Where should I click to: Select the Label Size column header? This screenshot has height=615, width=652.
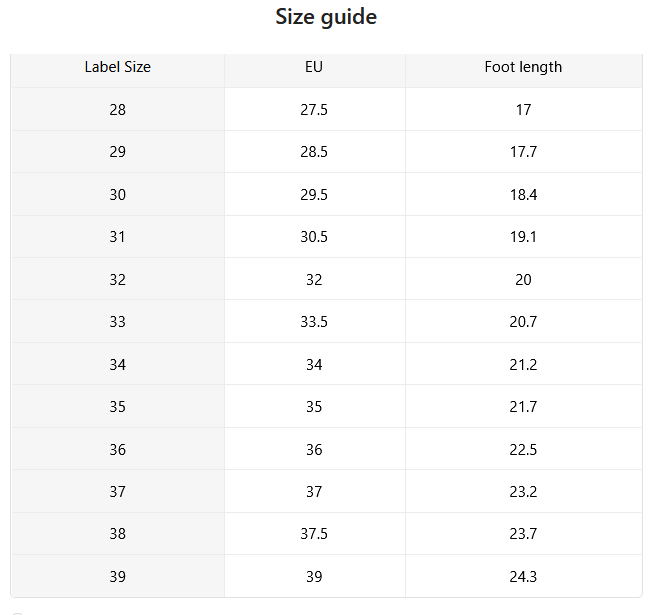pyautogui.click(x=118, y=67)
